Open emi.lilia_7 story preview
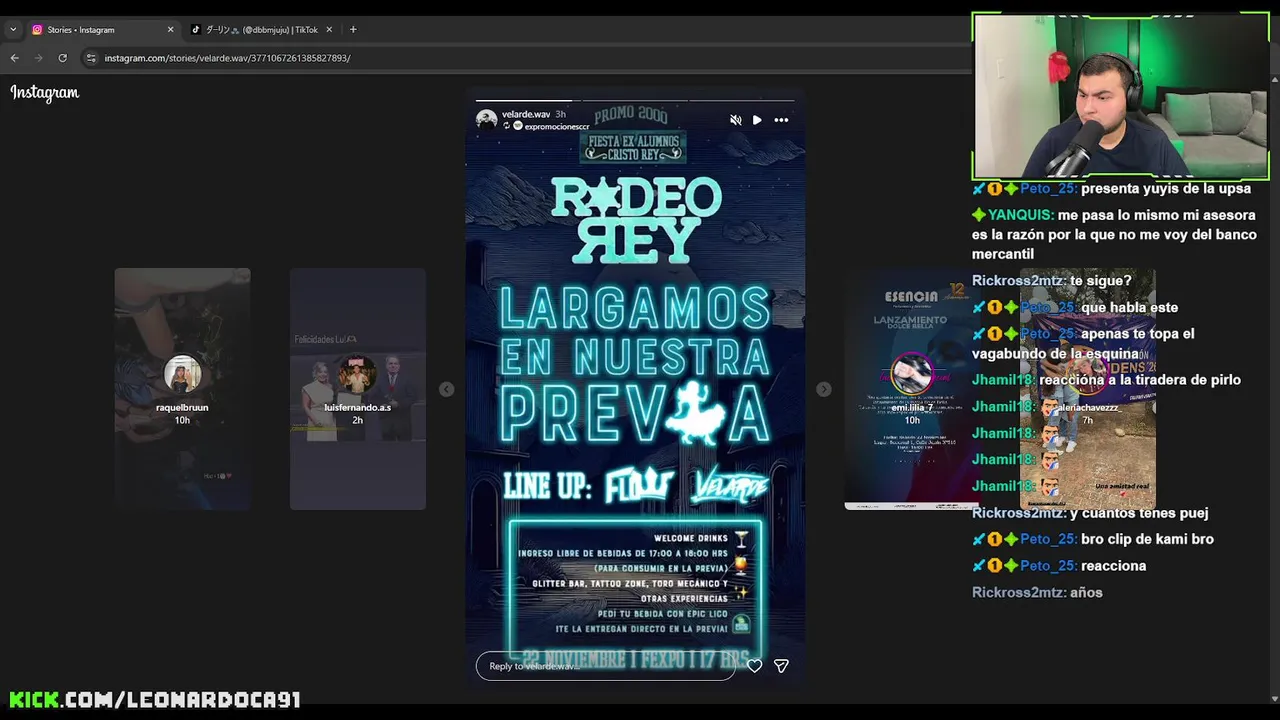The image size is (1280, 720). (x=911, y=389)
